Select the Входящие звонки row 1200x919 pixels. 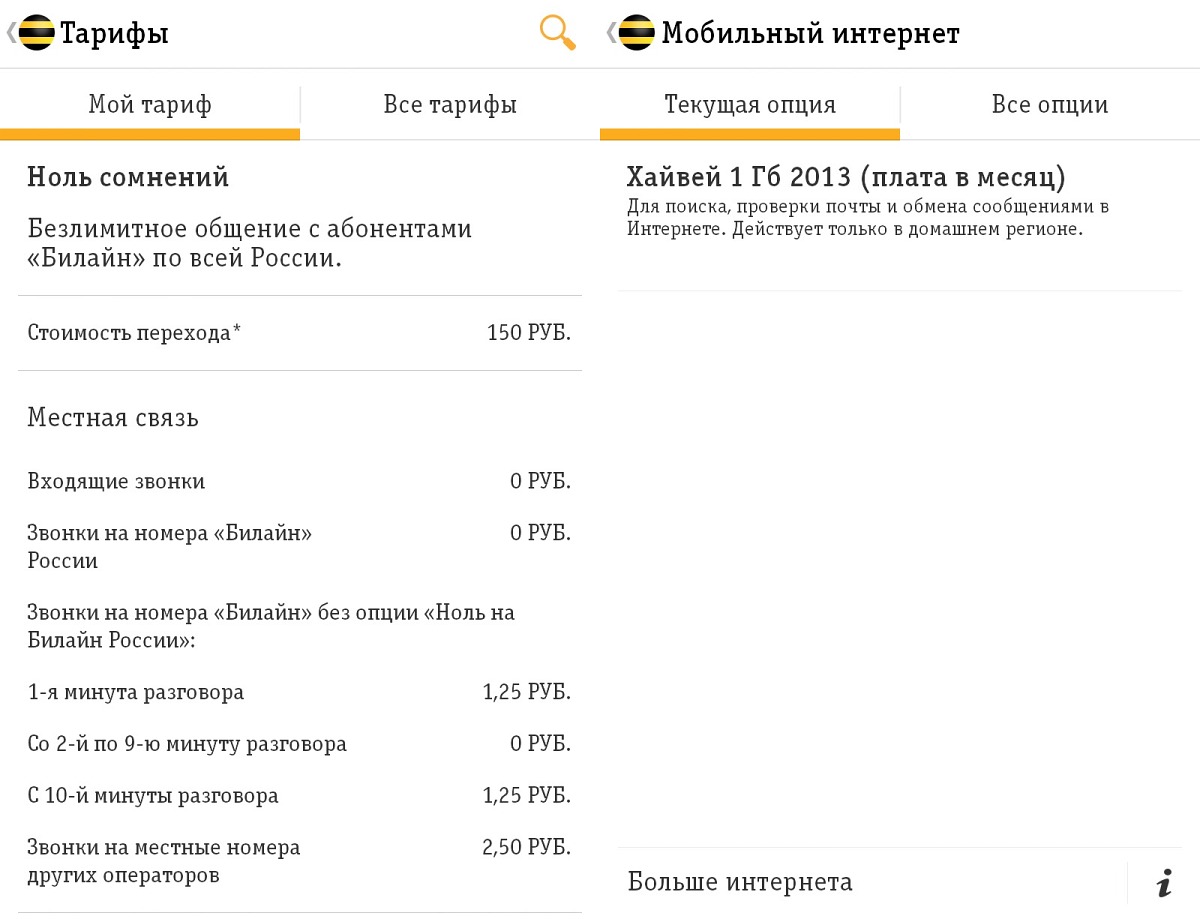pos(300,481)
